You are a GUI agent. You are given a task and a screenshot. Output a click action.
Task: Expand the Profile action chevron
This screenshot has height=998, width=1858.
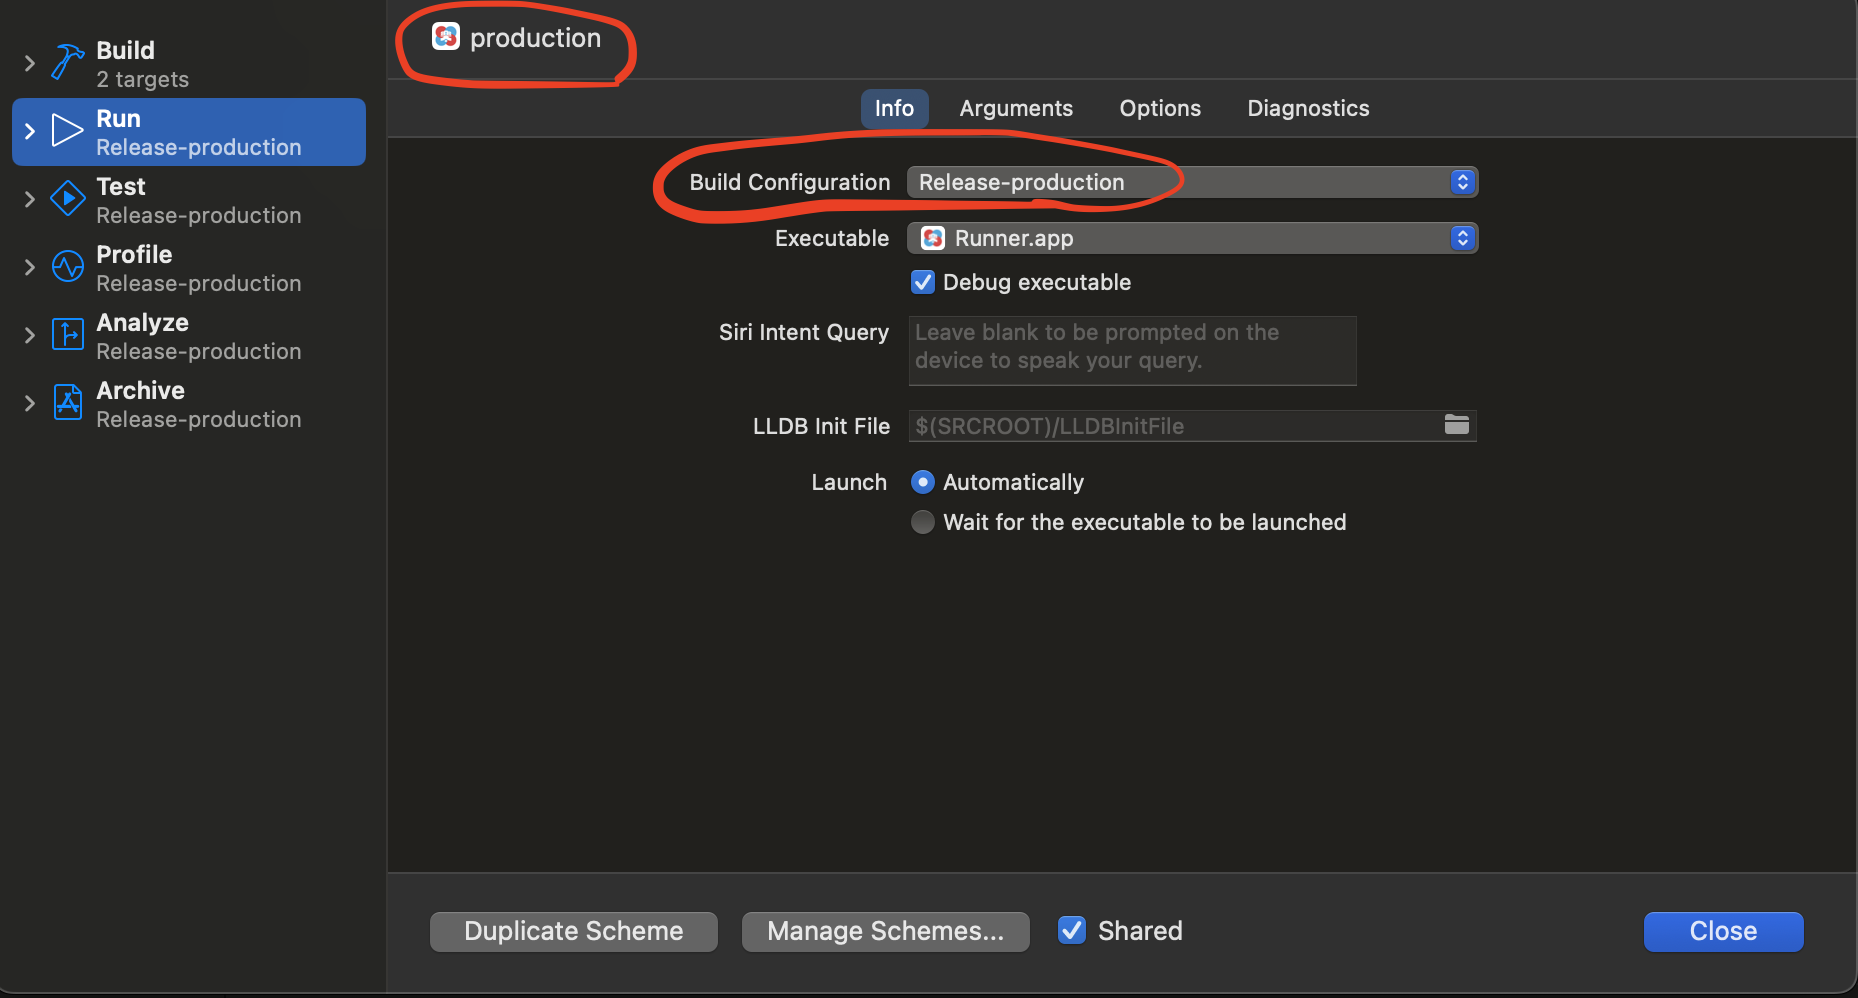point(29,267)
